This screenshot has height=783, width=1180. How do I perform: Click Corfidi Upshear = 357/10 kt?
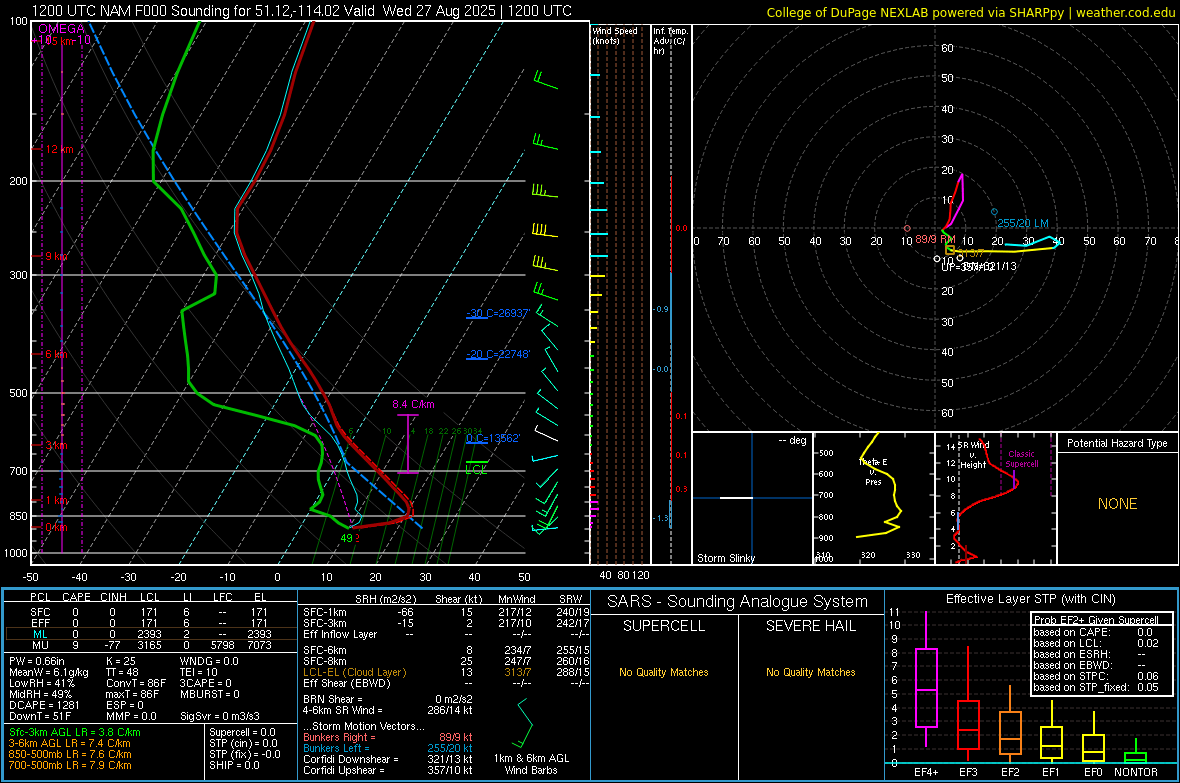pyautogui.click(x=388, y=770)
